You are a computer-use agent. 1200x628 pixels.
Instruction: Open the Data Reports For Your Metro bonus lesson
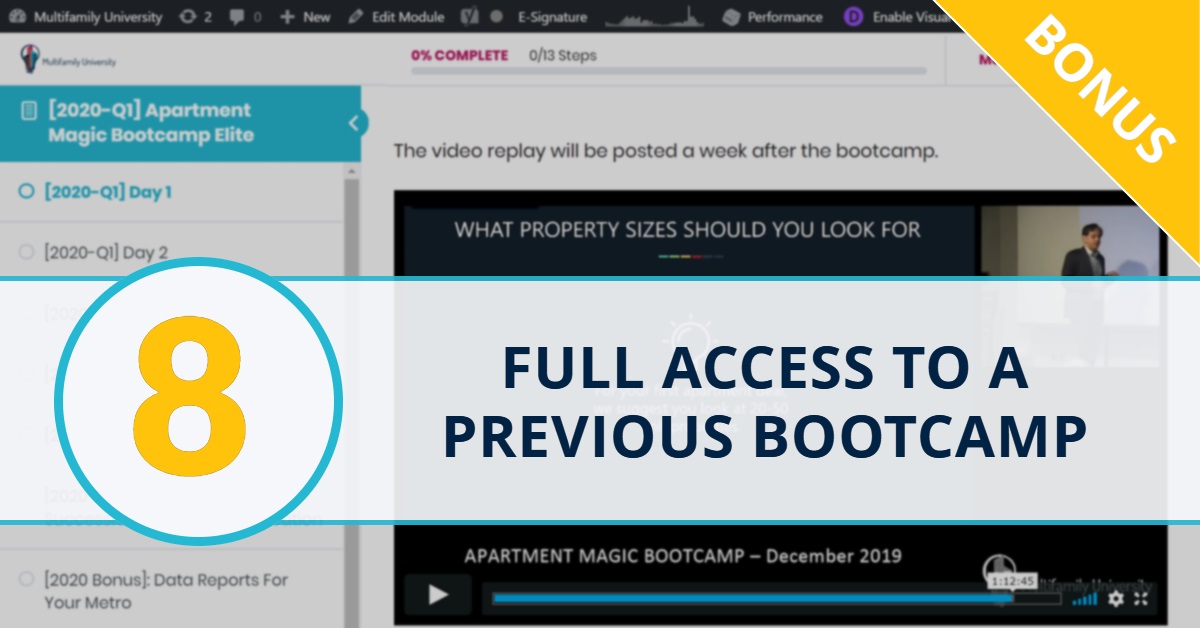pyautogui.click(x=166, y=591)
